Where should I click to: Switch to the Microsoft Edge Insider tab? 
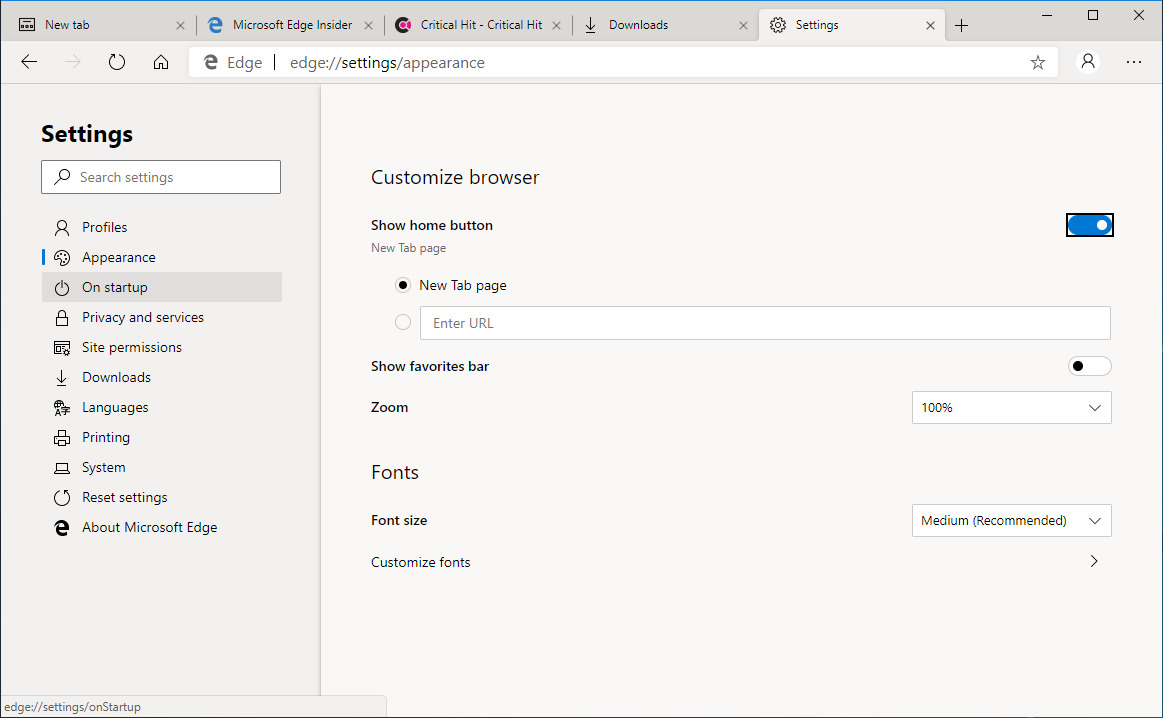coord(290,25)
